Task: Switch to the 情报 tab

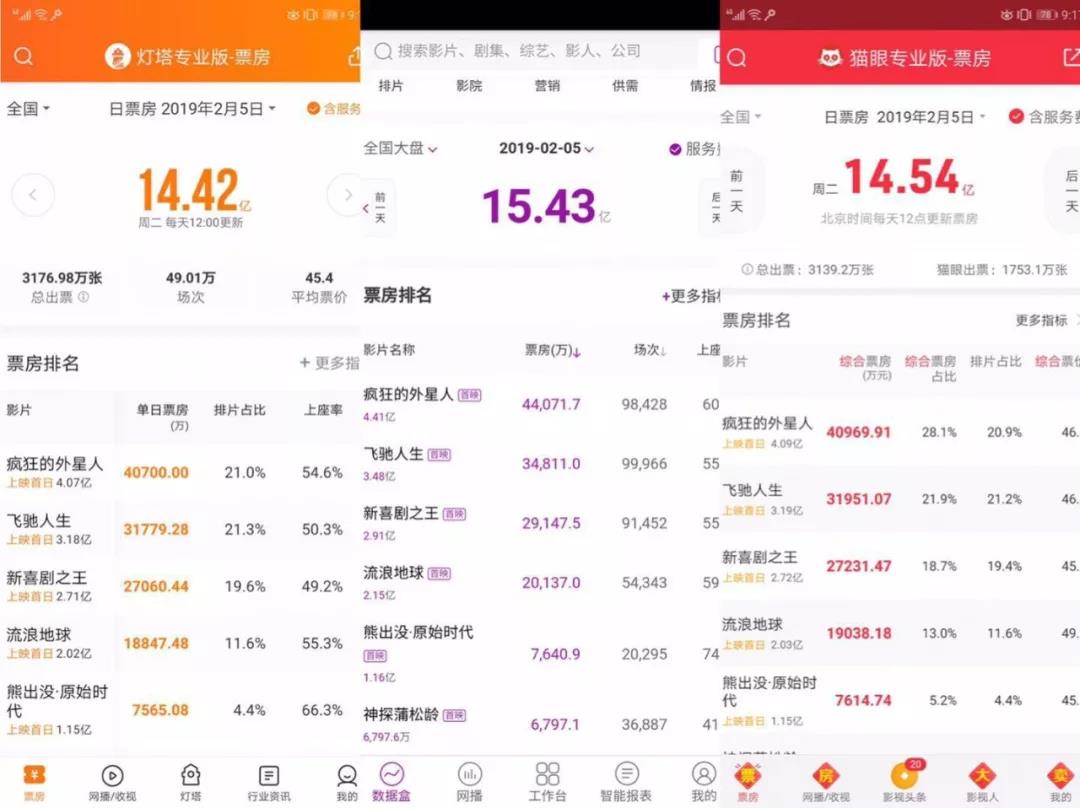Action: [703, 85]
